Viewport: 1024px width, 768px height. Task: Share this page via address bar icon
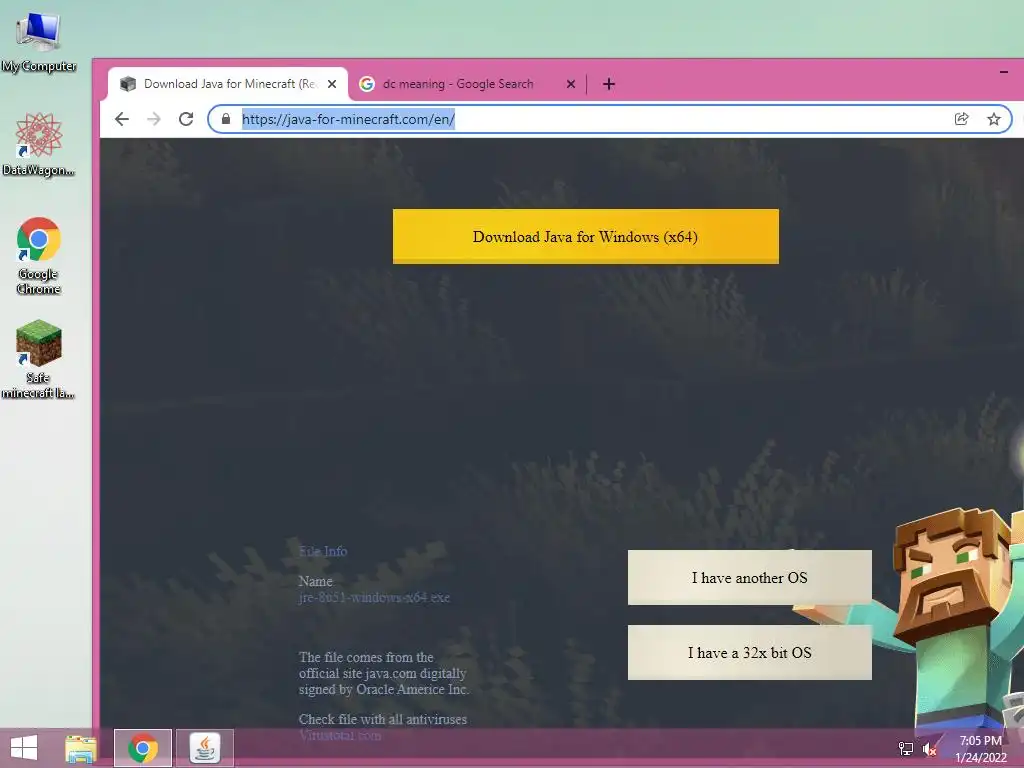coord(961,119)
